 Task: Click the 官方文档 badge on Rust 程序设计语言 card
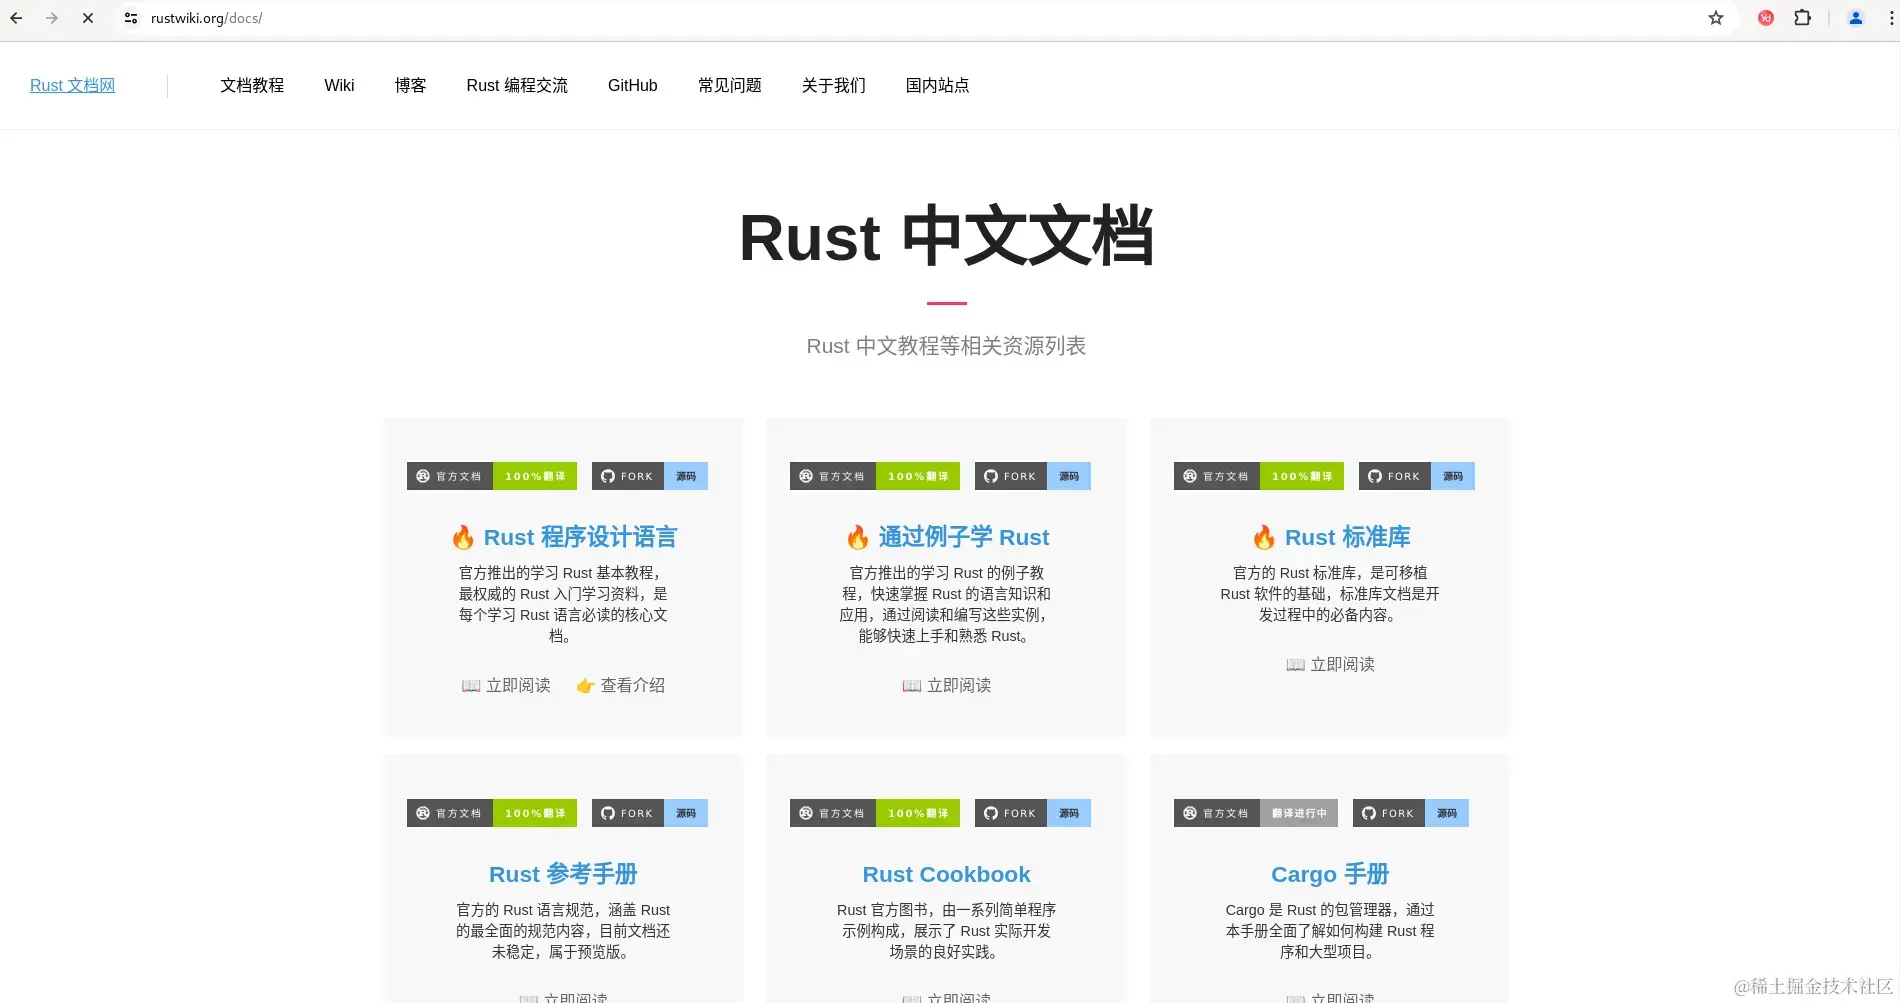tap(449, 476)
